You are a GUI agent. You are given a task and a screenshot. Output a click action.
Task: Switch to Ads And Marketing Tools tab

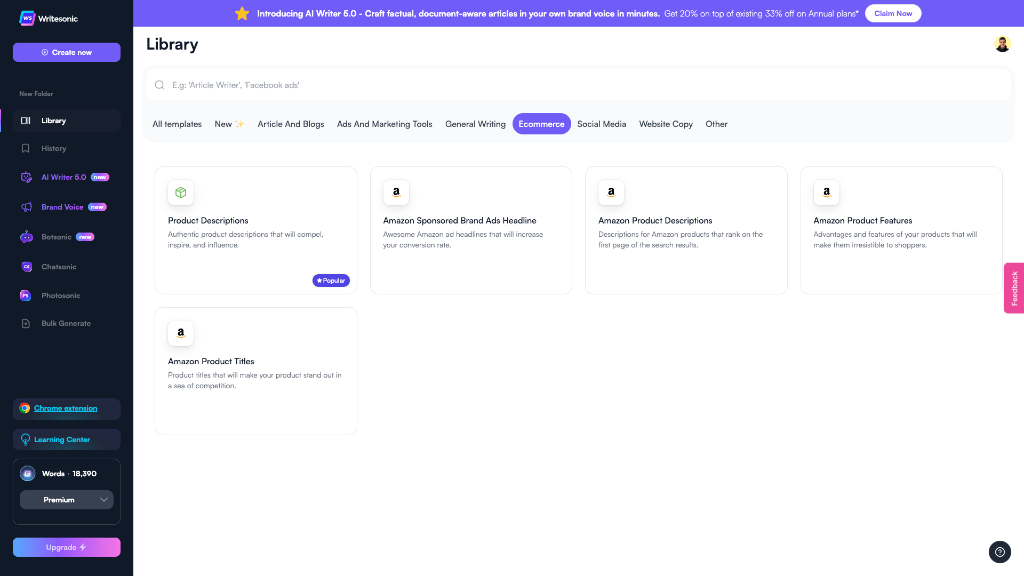pos(385,124)
